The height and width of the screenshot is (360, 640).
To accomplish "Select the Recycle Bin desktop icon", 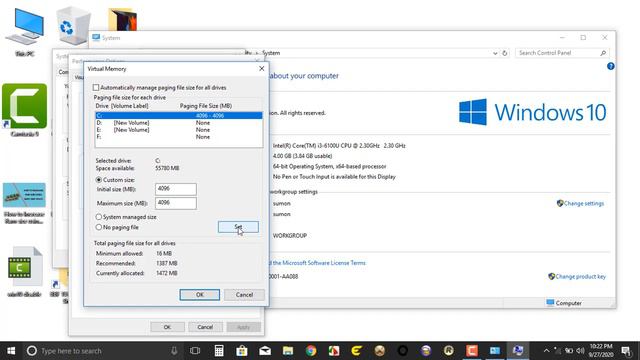I will (x=73, y=25).
